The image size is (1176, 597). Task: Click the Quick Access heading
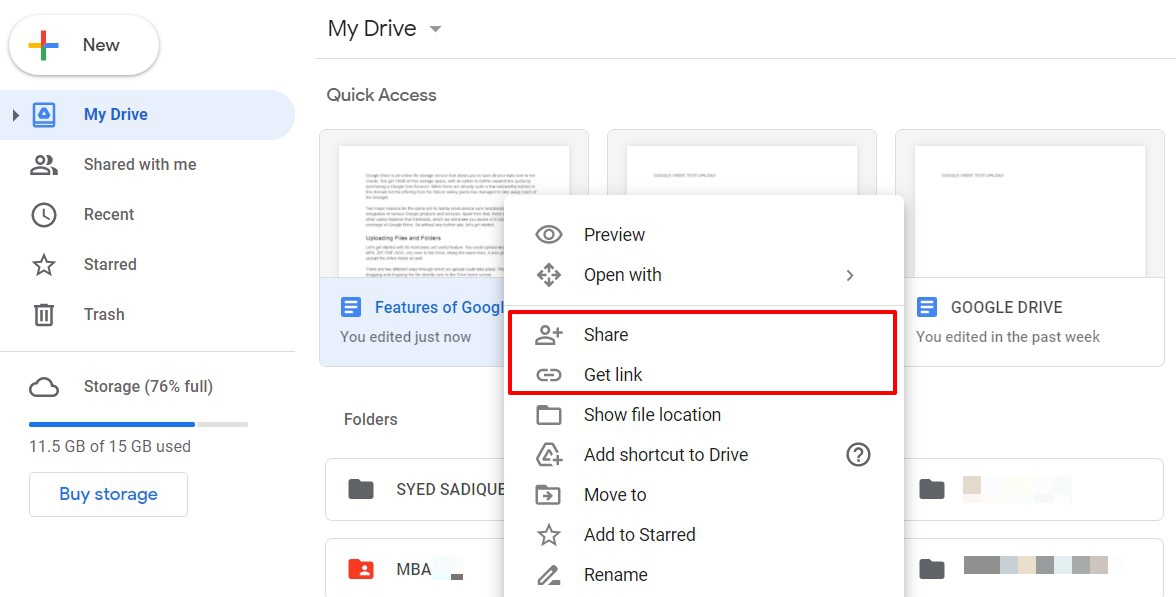(381, 95)
